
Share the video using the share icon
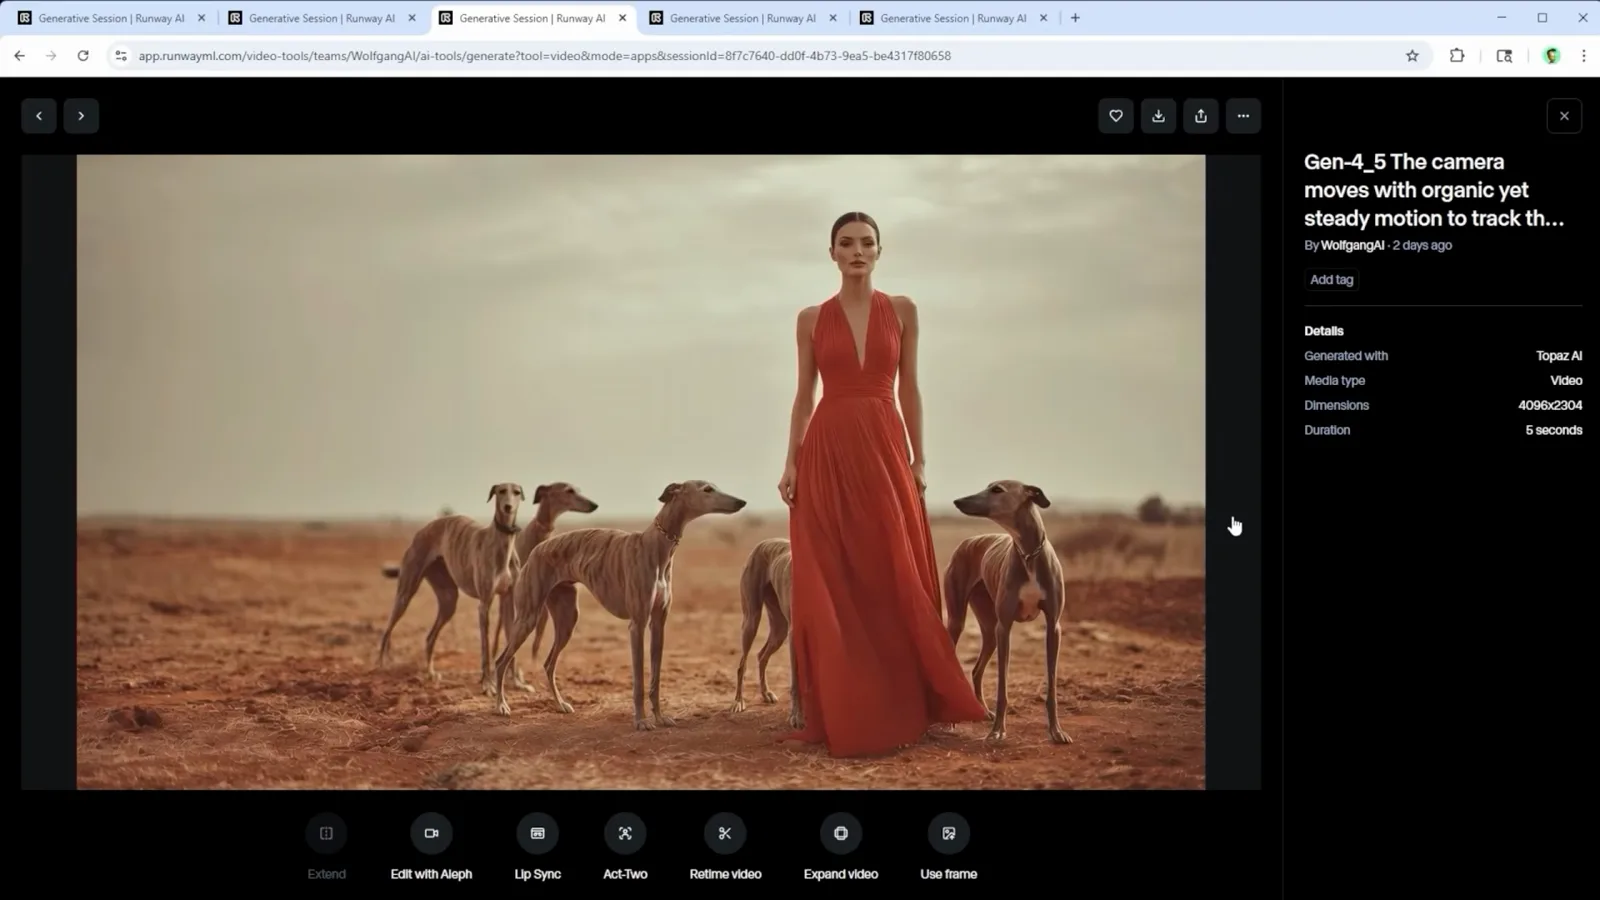coord(1201,116)
